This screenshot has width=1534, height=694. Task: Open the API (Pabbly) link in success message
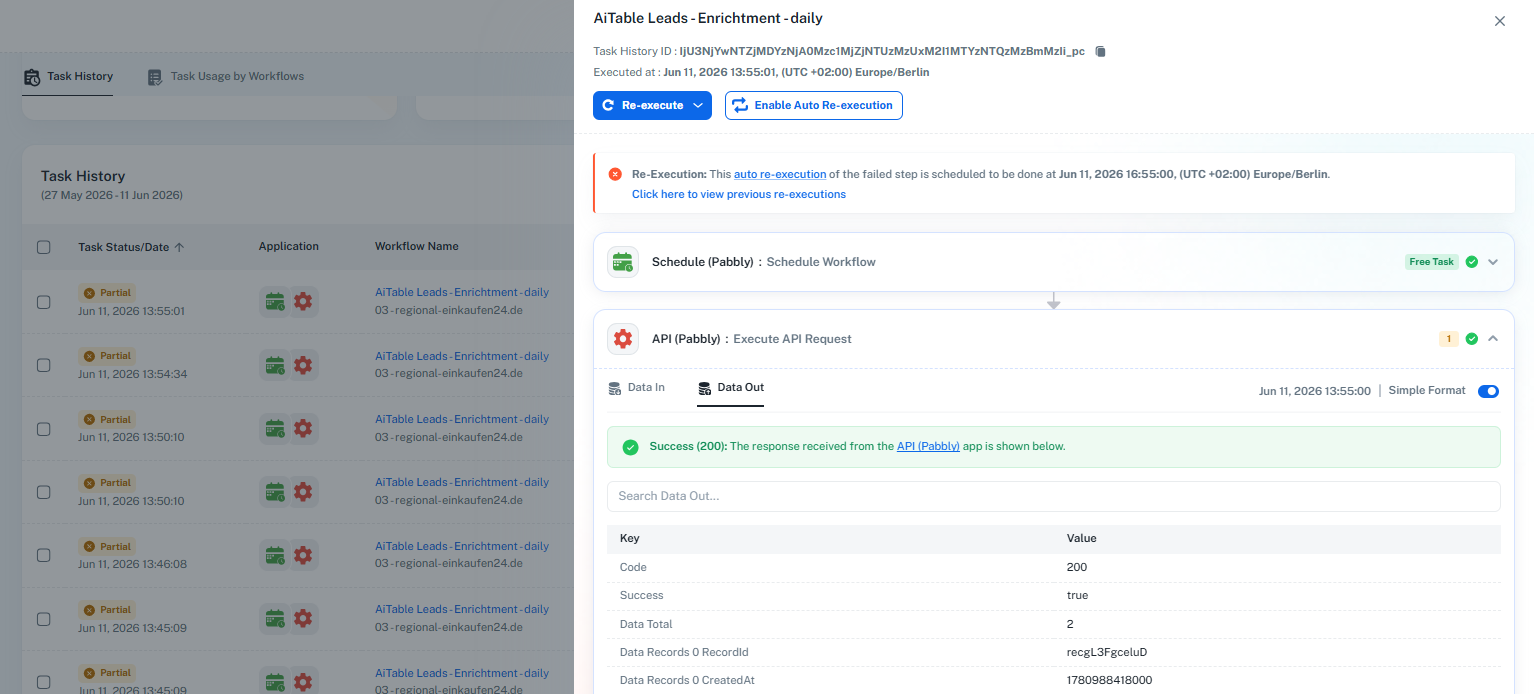click(928, 446)
